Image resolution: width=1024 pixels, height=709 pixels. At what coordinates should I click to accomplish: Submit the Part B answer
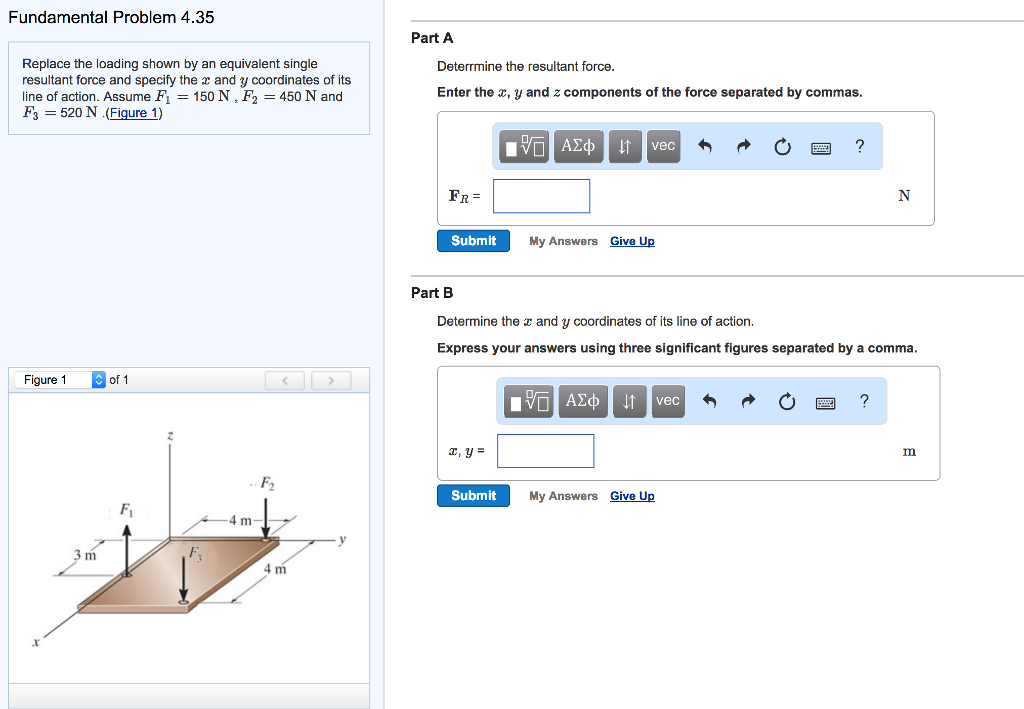(x=473, y=496)
